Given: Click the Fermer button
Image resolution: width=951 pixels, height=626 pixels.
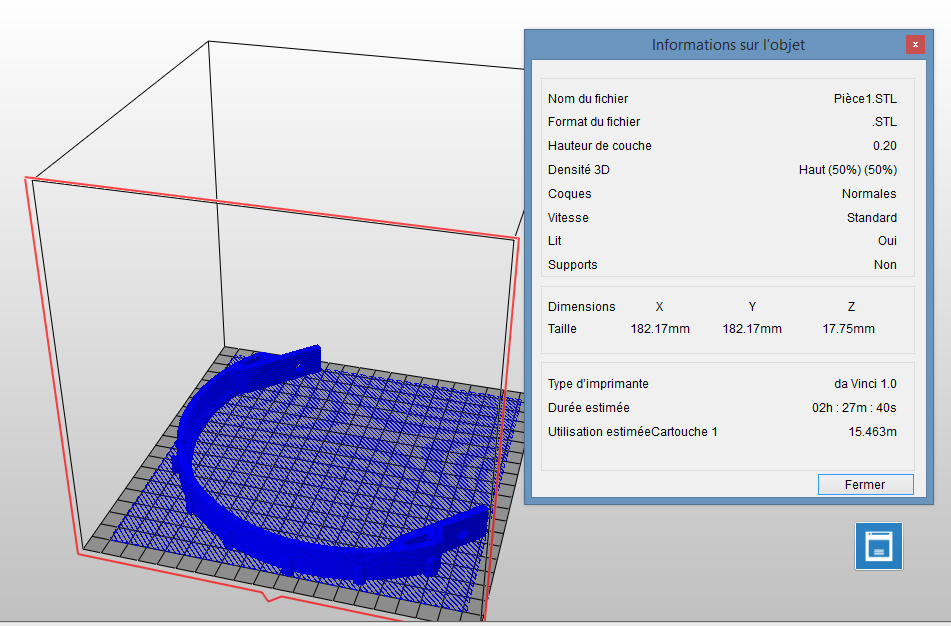Looking at the screenshot, I should pyautogui.click(x=865, y=484).
